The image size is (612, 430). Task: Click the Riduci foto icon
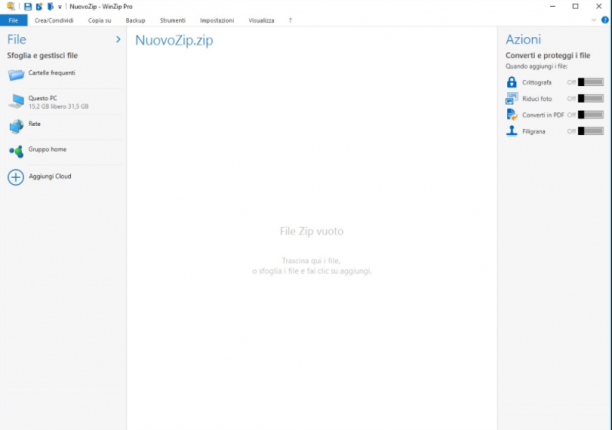[511, 98]
